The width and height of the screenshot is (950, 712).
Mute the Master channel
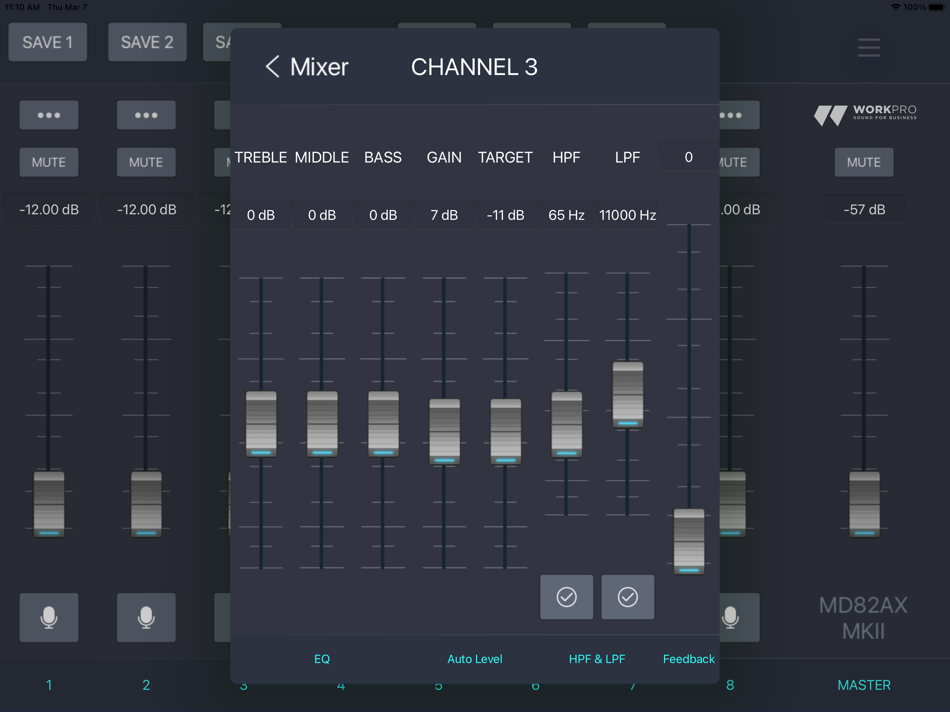tap(864, 162)
